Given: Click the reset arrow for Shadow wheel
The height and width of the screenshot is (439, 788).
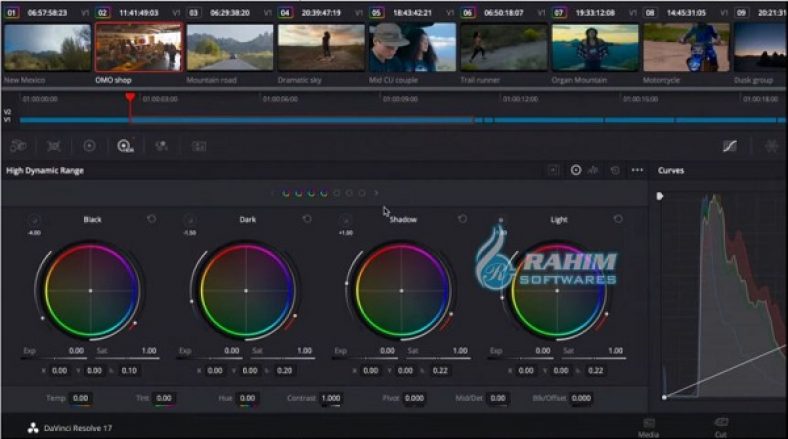Looking at the screenshot, I should point(463,219).
